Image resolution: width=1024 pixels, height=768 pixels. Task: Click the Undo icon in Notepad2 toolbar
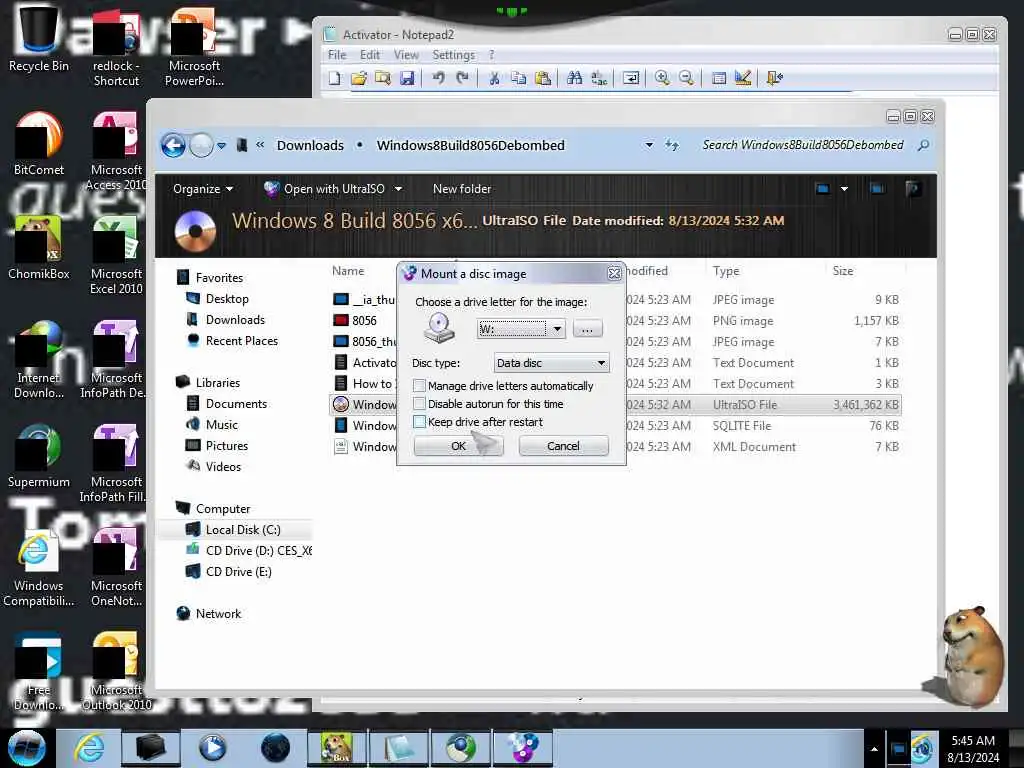click(438, 78)
